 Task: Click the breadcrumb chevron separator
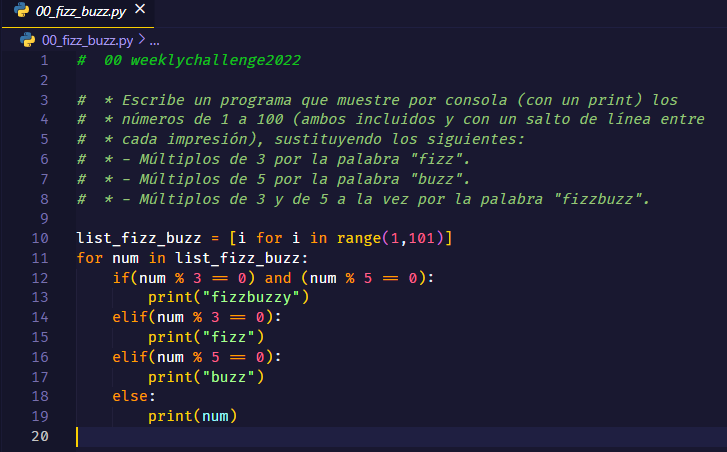[142, 40]
